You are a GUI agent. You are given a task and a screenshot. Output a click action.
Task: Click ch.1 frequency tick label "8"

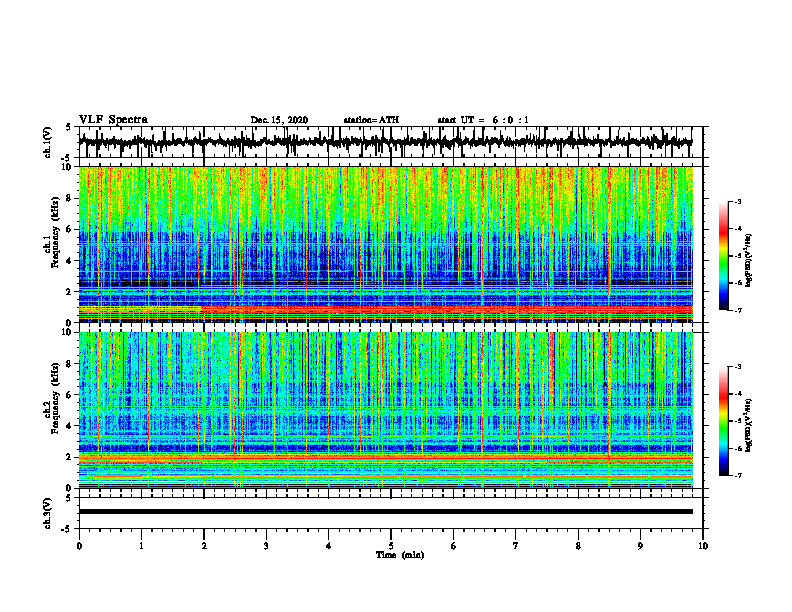pyautogui.click(x=69, y=198)
